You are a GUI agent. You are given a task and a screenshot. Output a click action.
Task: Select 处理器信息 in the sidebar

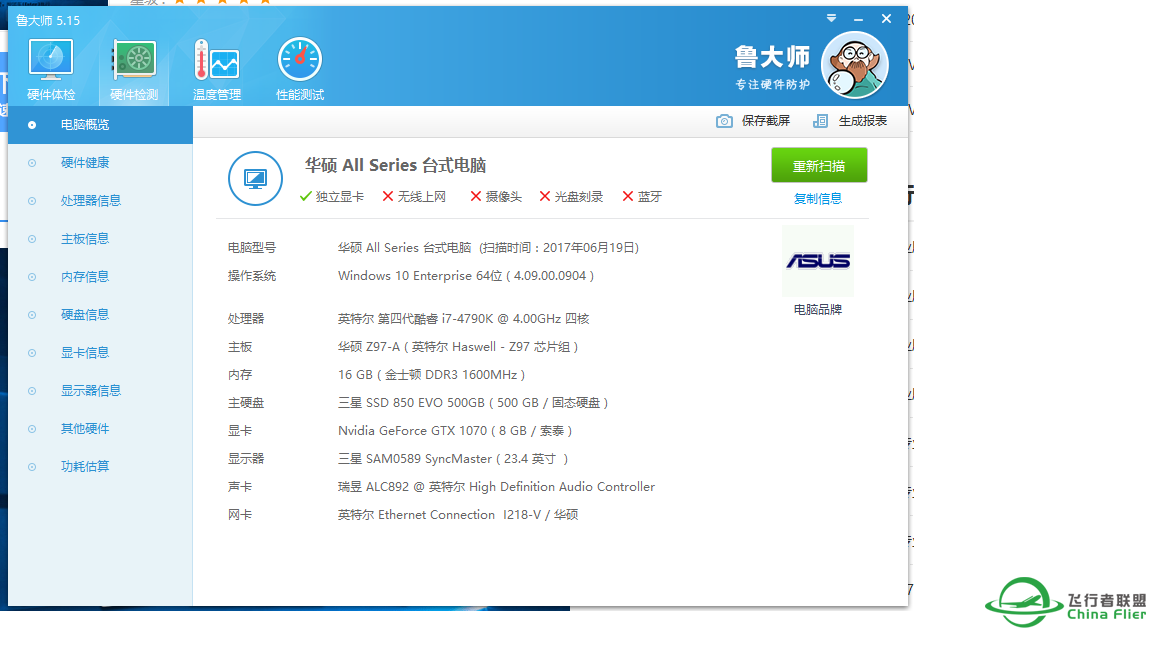point(100,201)
